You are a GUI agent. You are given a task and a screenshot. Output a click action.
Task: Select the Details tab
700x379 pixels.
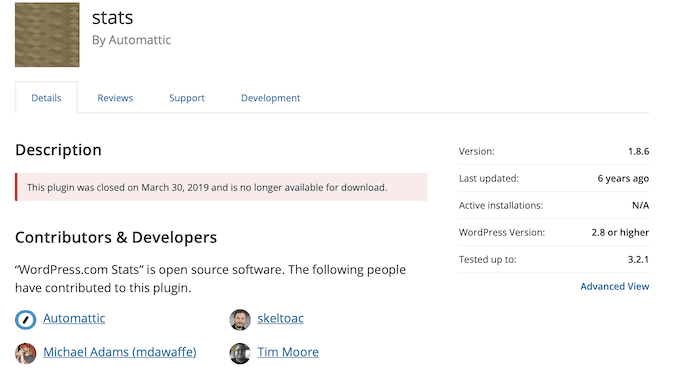pos(46,98)
